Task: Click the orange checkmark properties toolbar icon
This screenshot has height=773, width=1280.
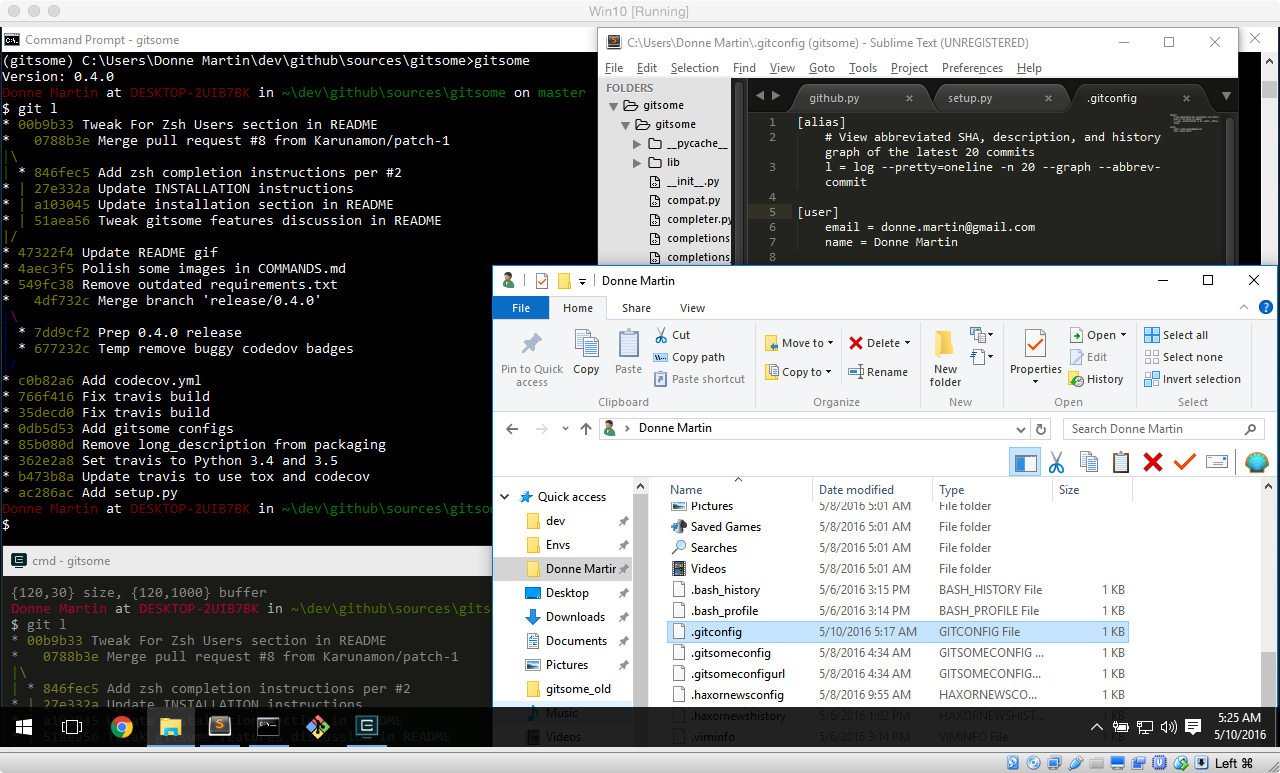Action: [1185, 462]
